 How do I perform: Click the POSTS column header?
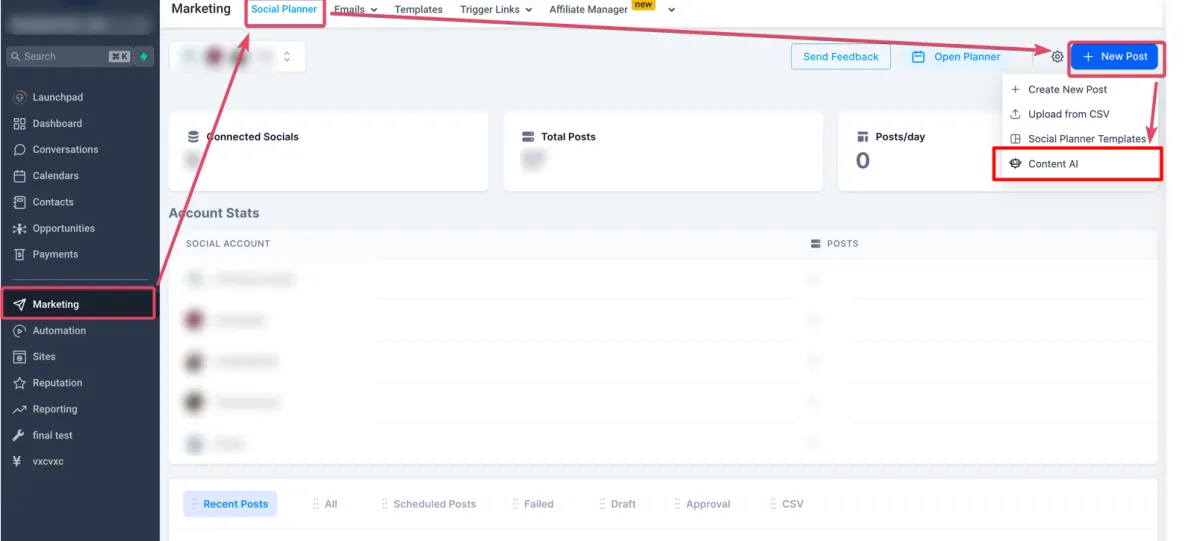(x=835, y=244)
